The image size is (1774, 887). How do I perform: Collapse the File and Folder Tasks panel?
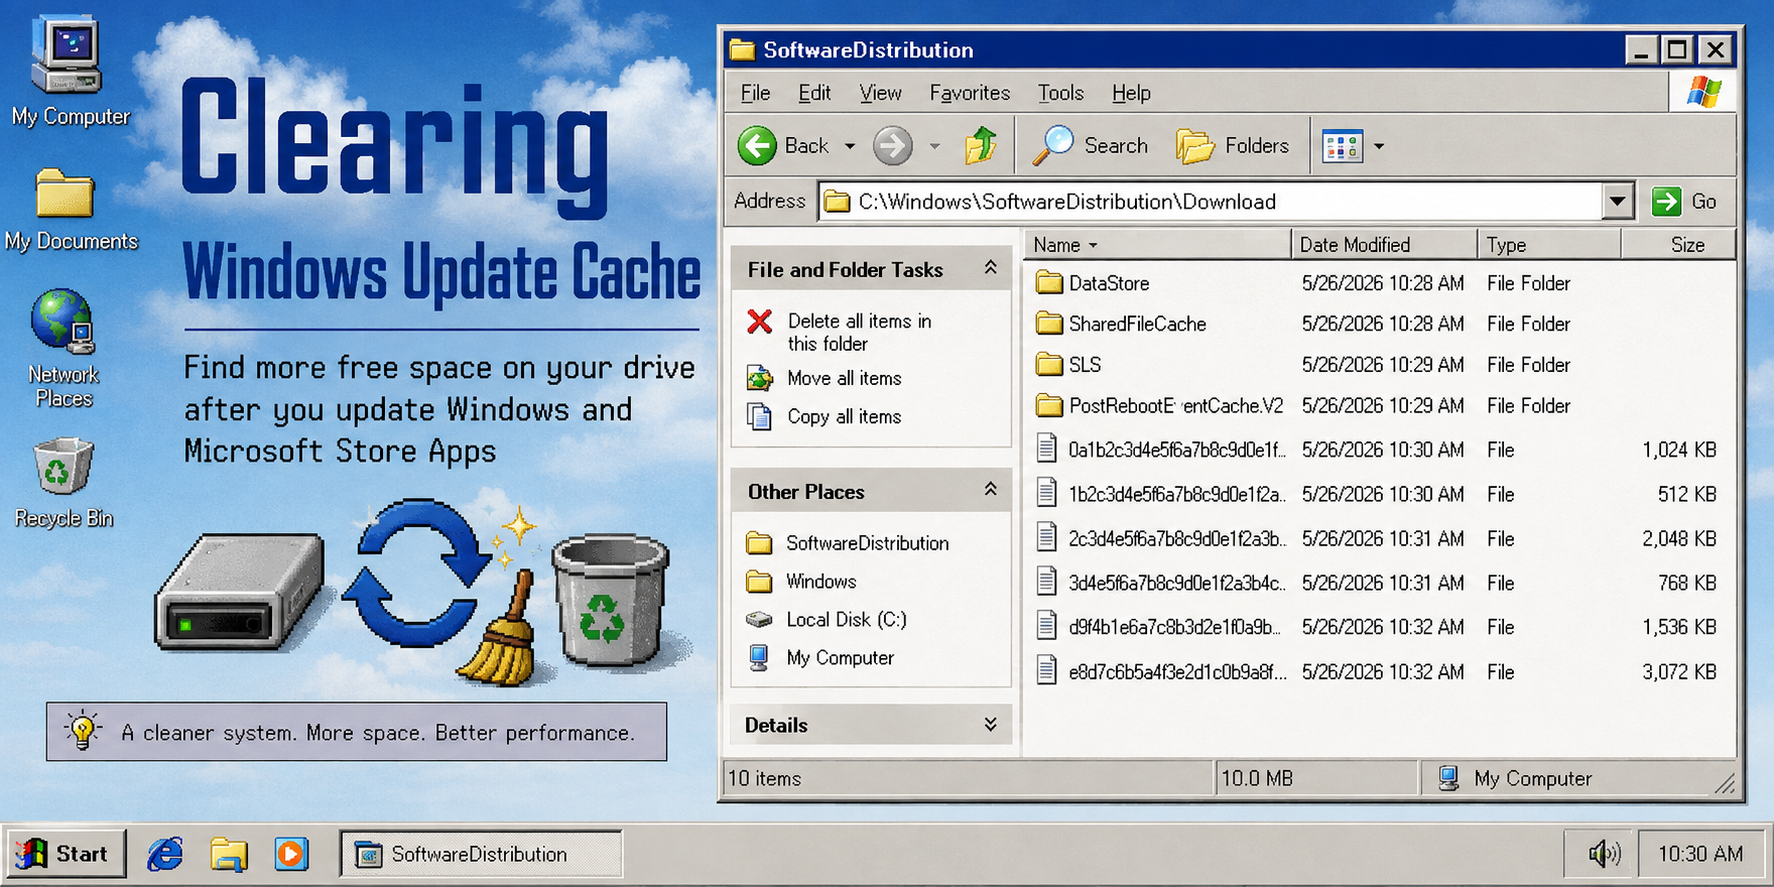tap(990, 268)
